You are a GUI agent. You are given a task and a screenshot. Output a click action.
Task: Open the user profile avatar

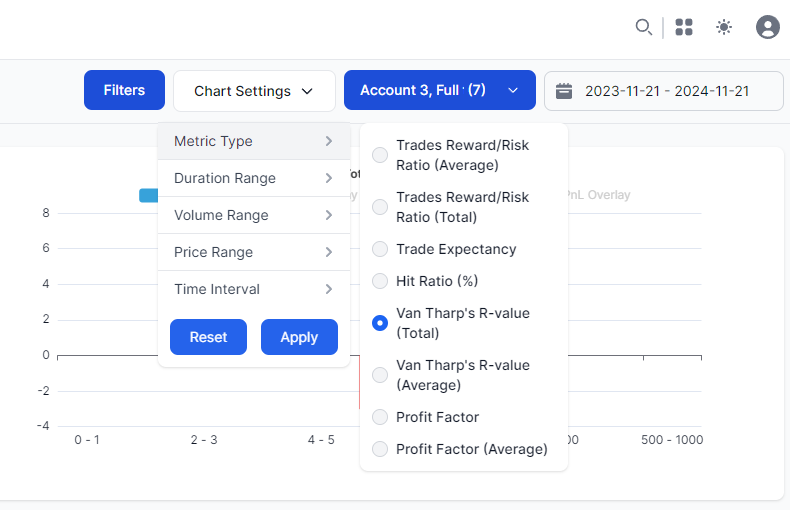click(768, 27)
